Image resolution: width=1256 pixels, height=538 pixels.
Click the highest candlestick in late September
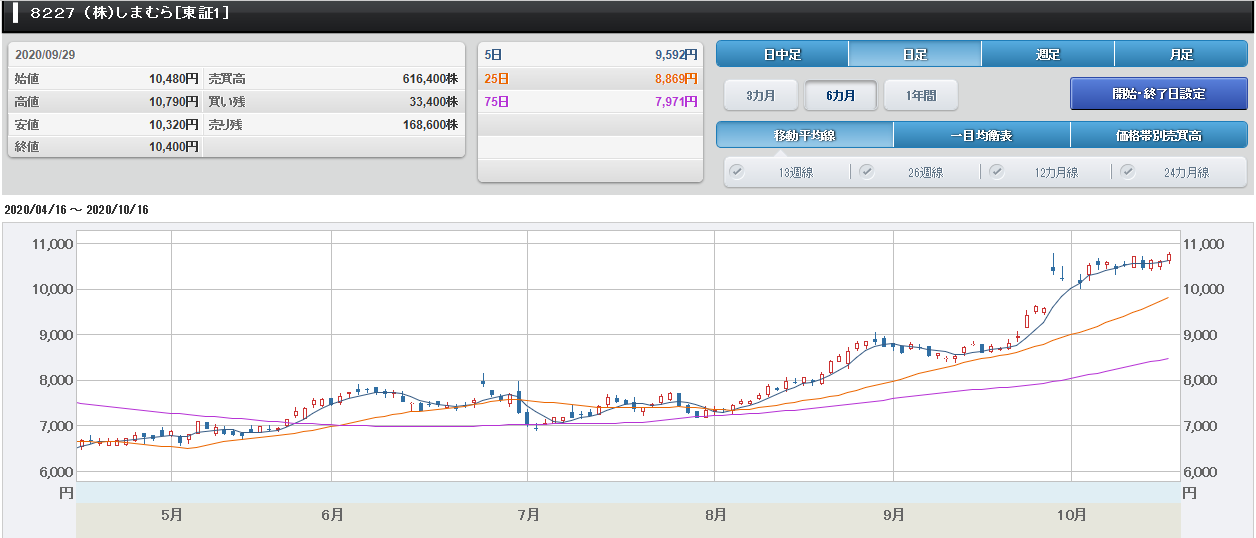1053,264
